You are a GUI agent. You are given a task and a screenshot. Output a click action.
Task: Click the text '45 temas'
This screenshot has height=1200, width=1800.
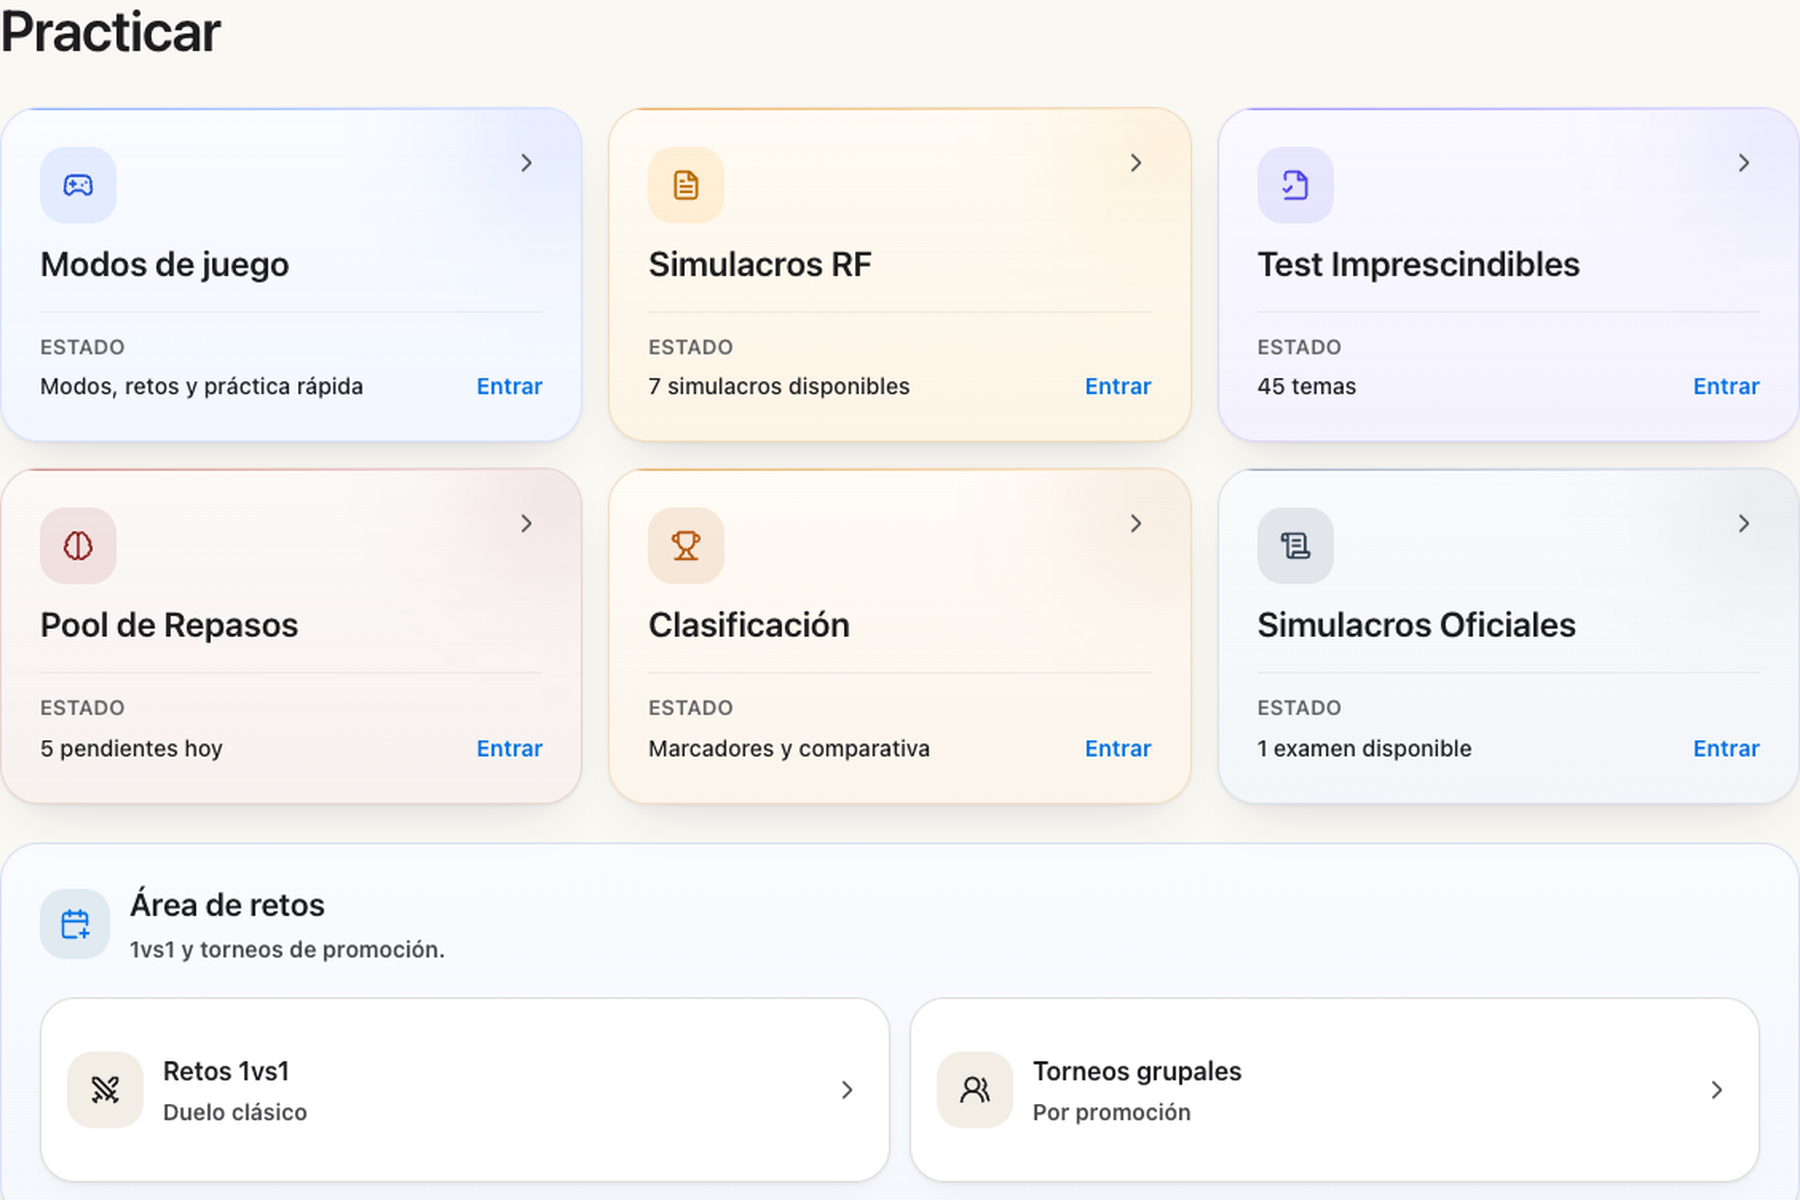(1307, 387)
